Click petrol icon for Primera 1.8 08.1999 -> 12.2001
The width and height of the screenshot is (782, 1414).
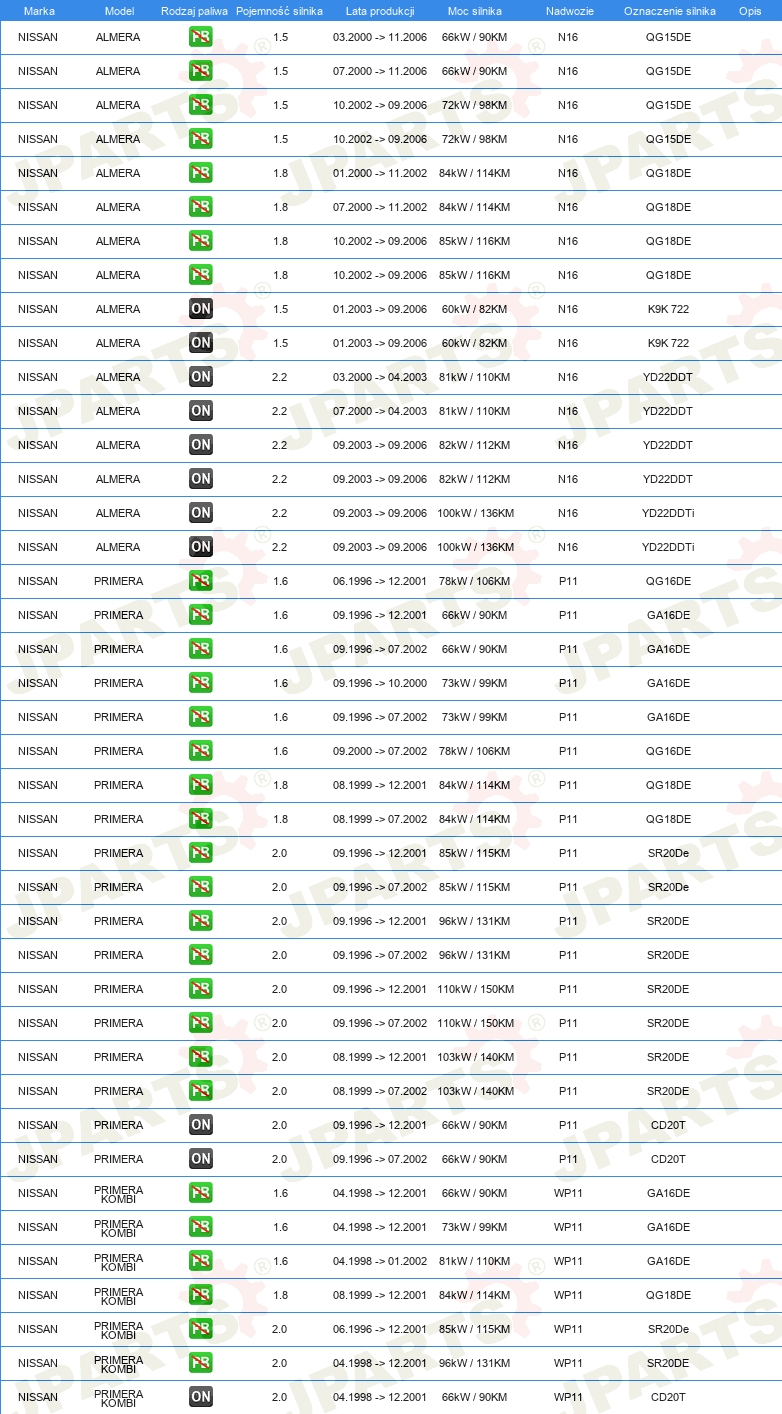click(201, 785)
